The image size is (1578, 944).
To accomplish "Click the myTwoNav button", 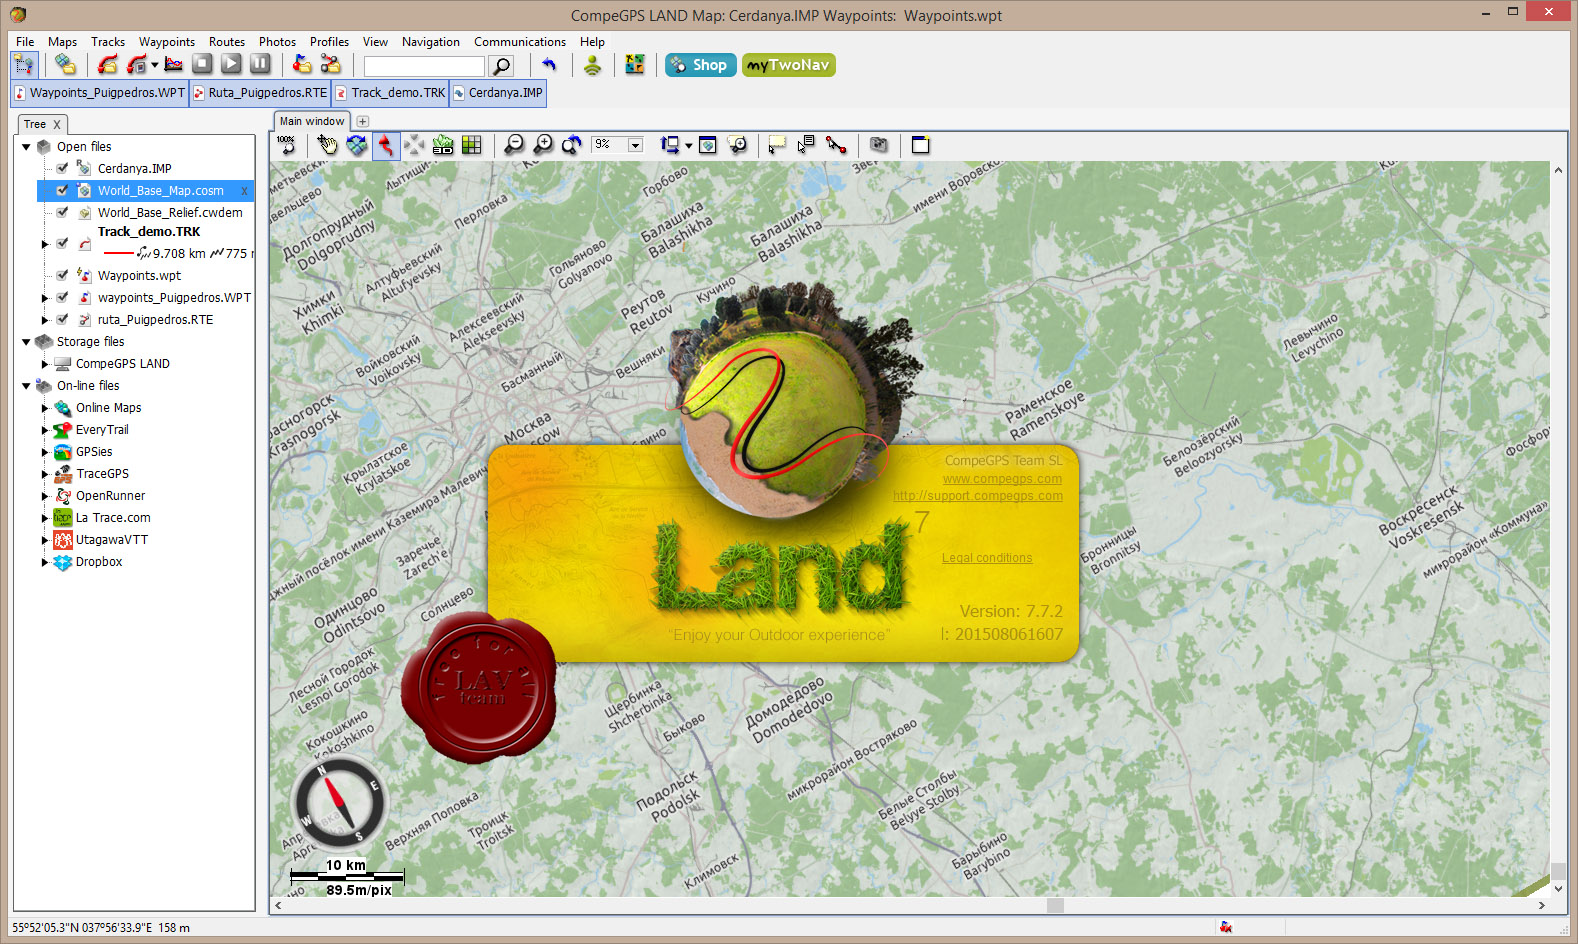I will (x=788, y=65).
